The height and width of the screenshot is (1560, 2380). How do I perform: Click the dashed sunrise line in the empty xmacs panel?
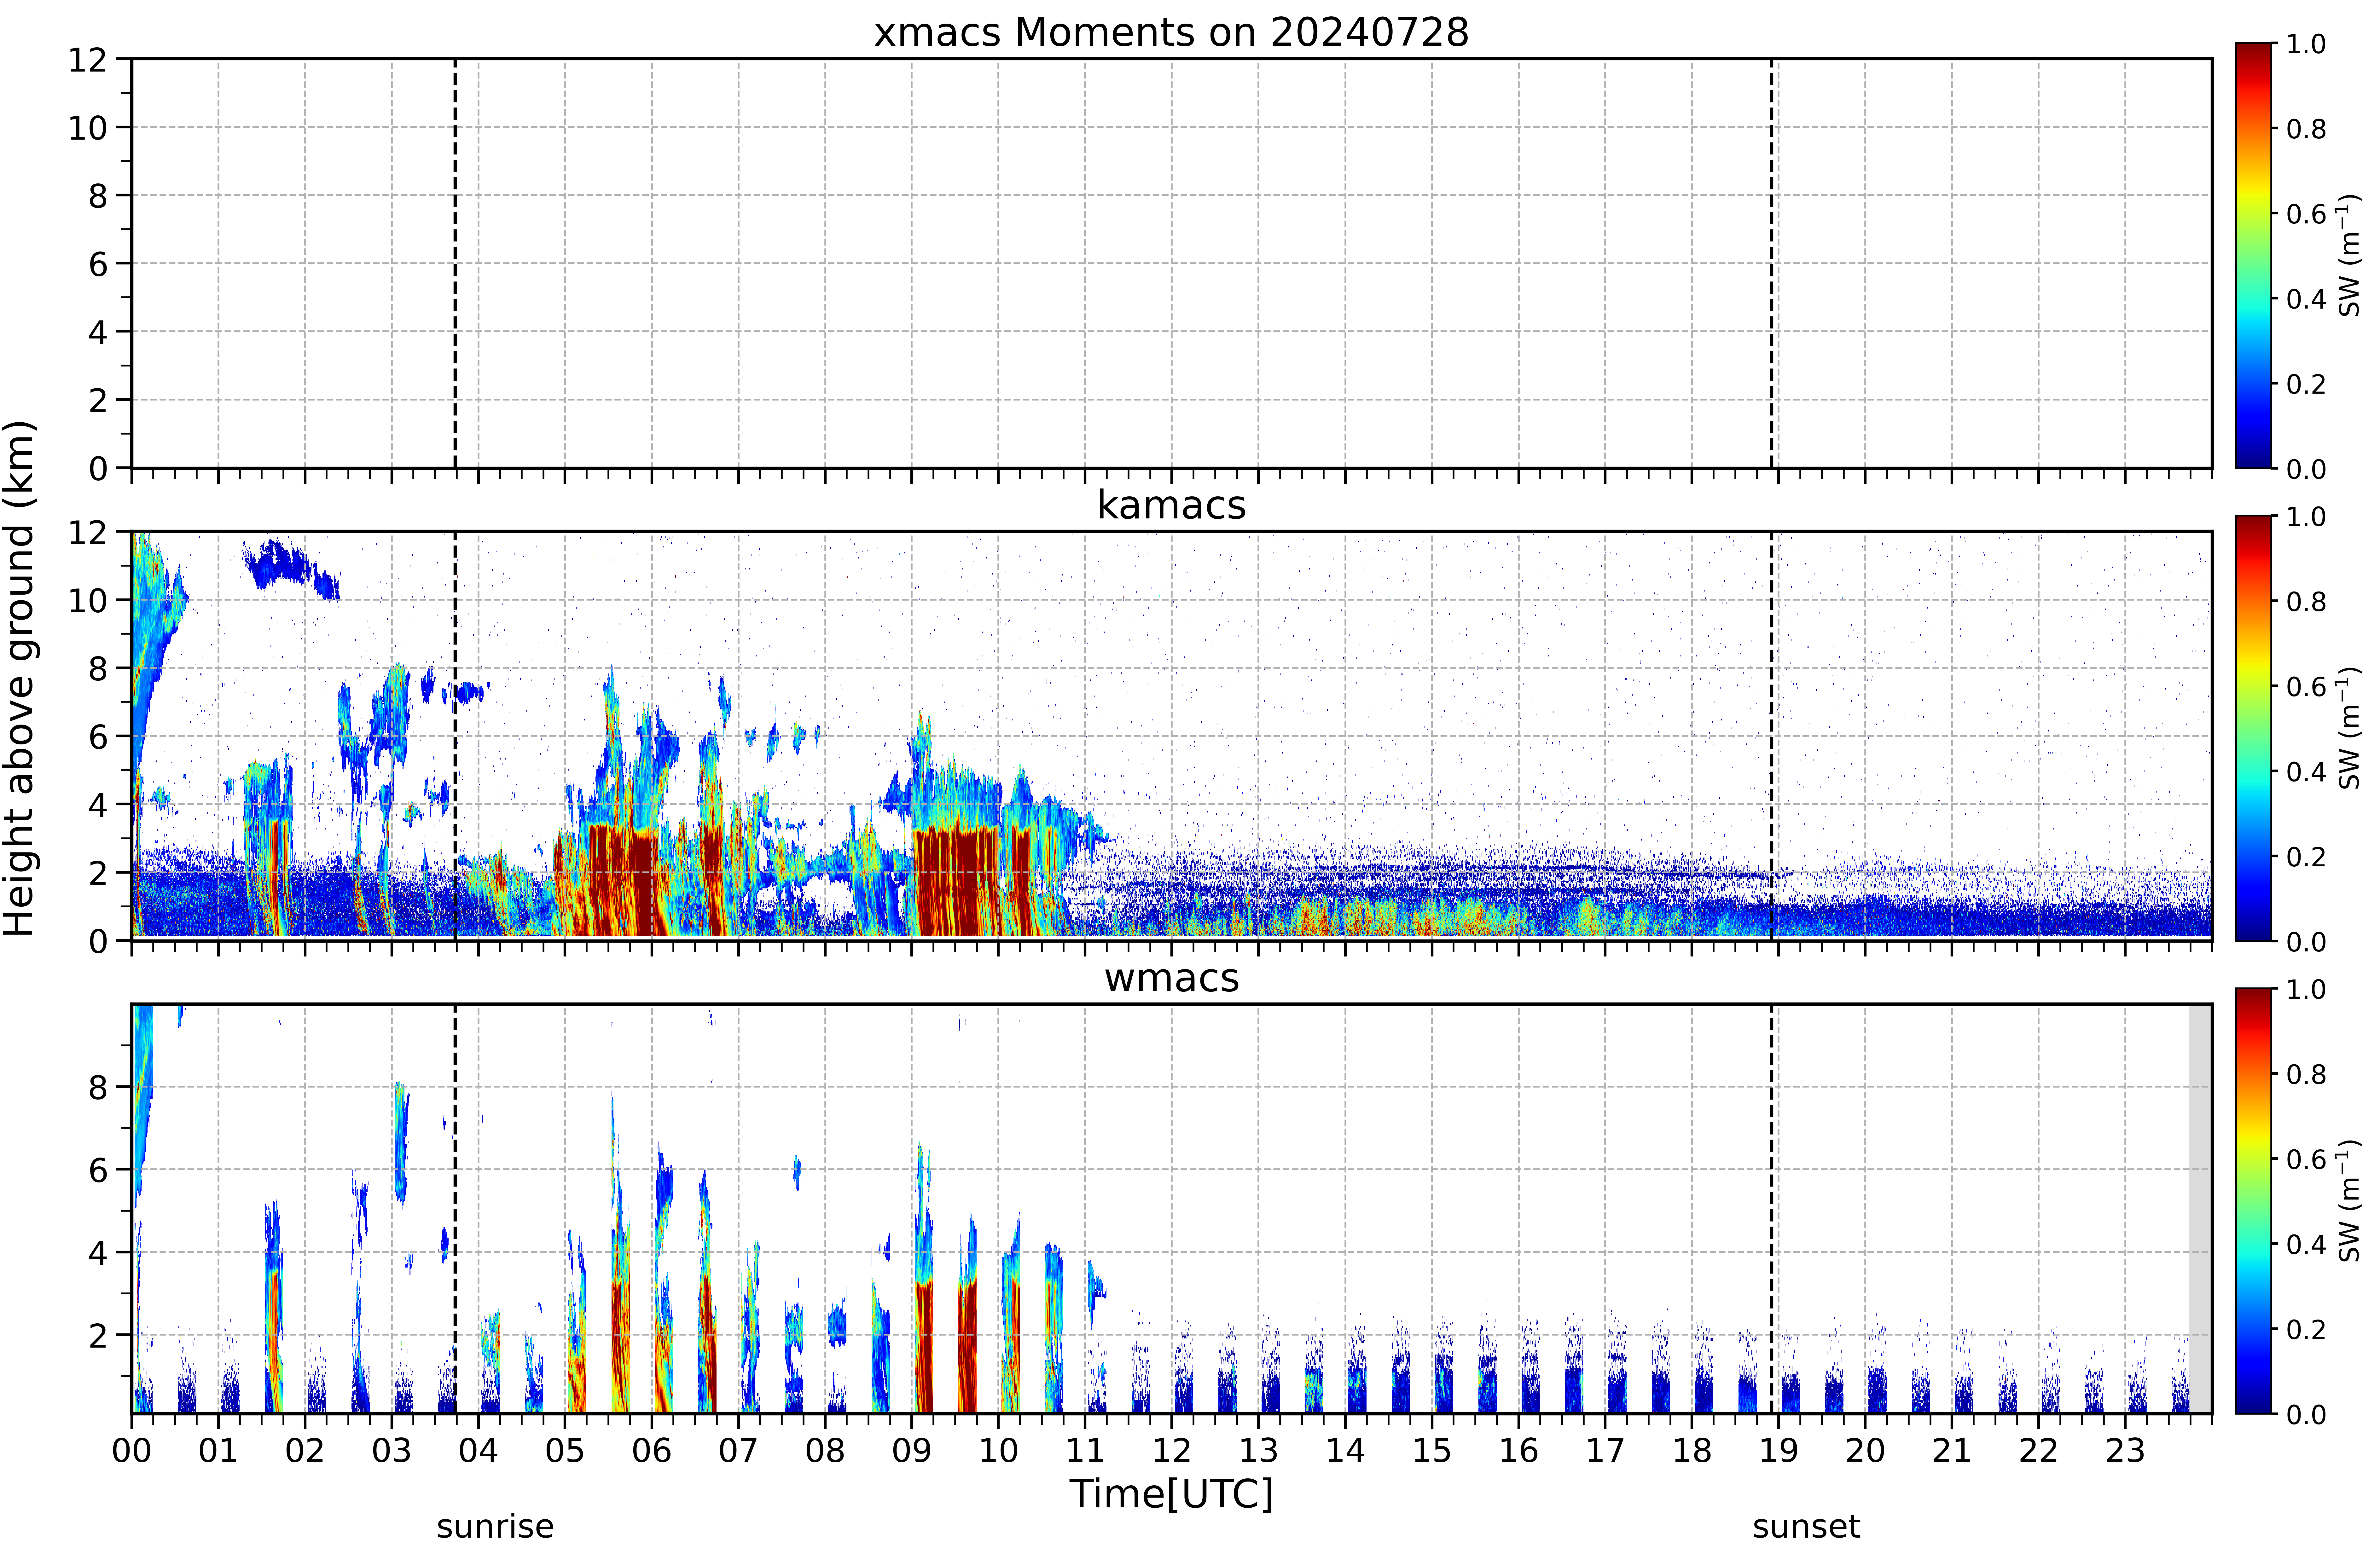point(455,263)
